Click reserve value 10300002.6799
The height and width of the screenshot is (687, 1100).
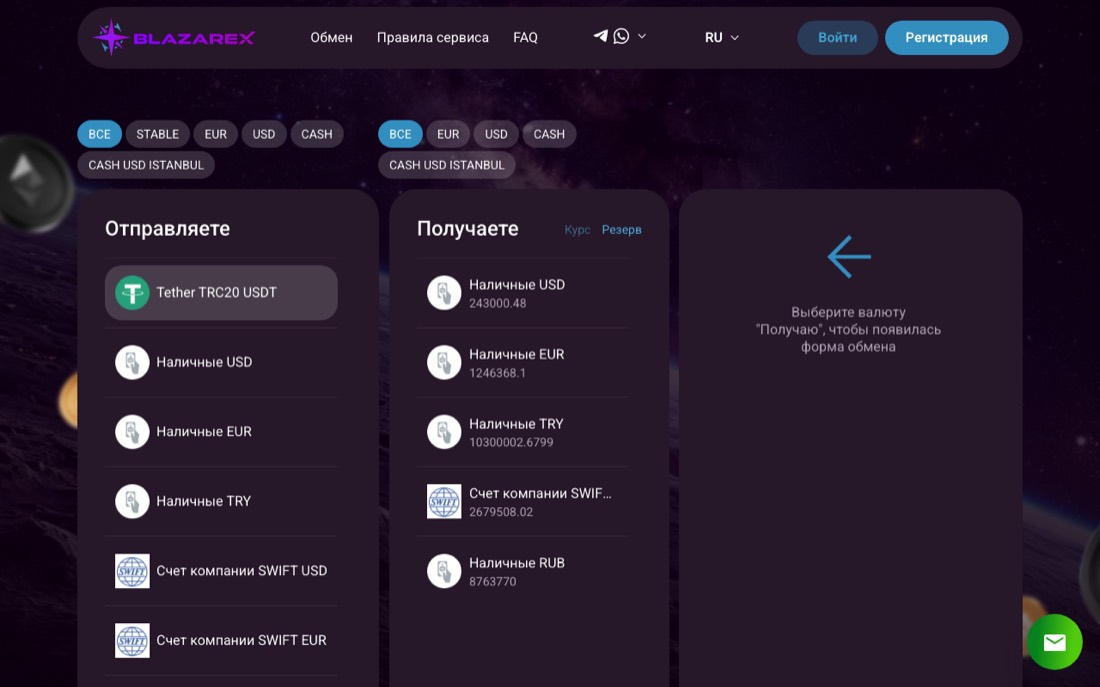(511, 442)
